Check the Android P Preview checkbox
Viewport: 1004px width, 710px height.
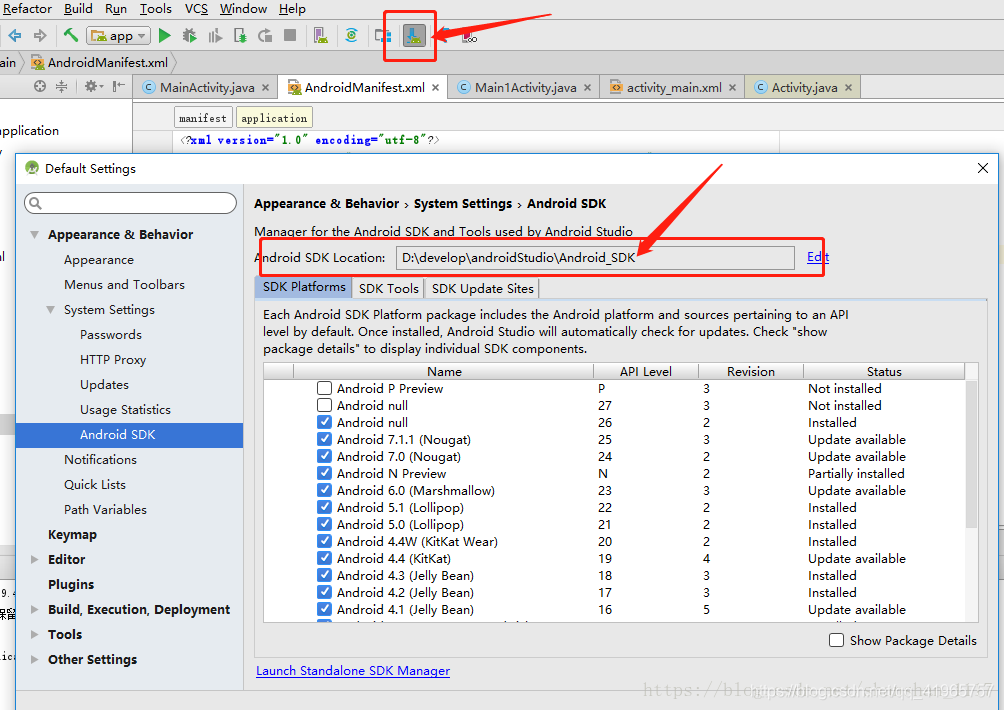click(x=325, y=388)
